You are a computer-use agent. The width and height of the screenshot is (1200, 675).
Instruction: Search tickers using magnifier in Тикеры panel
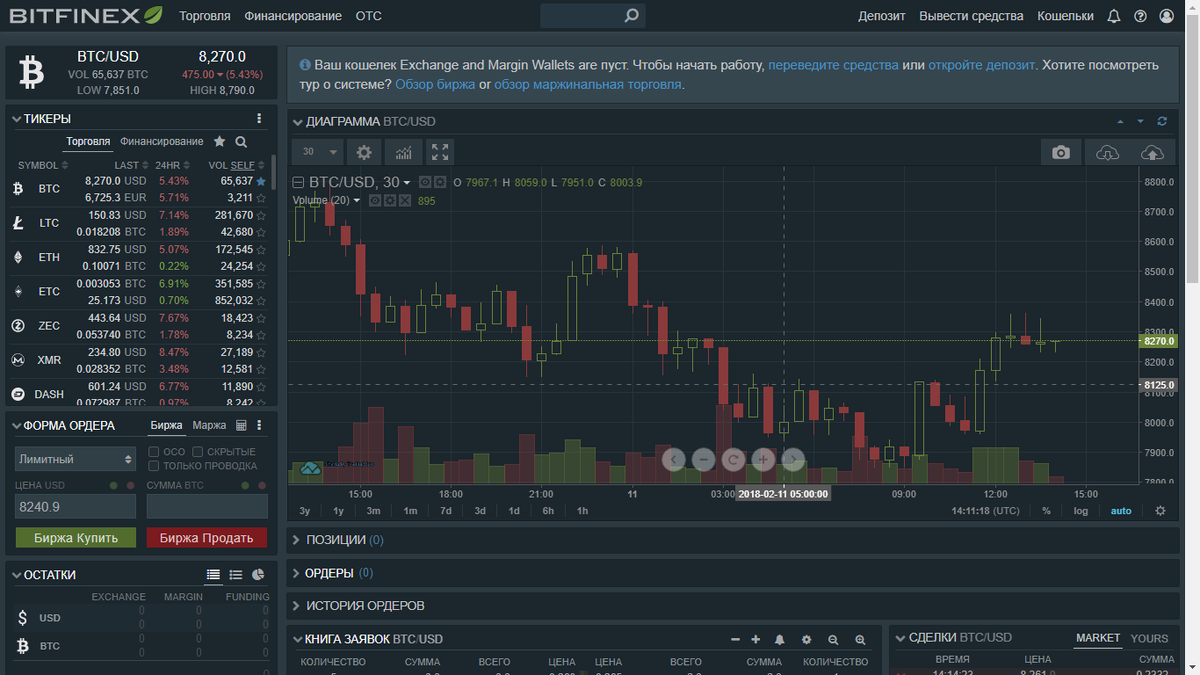pyautogui.click(x=241, y=142)
